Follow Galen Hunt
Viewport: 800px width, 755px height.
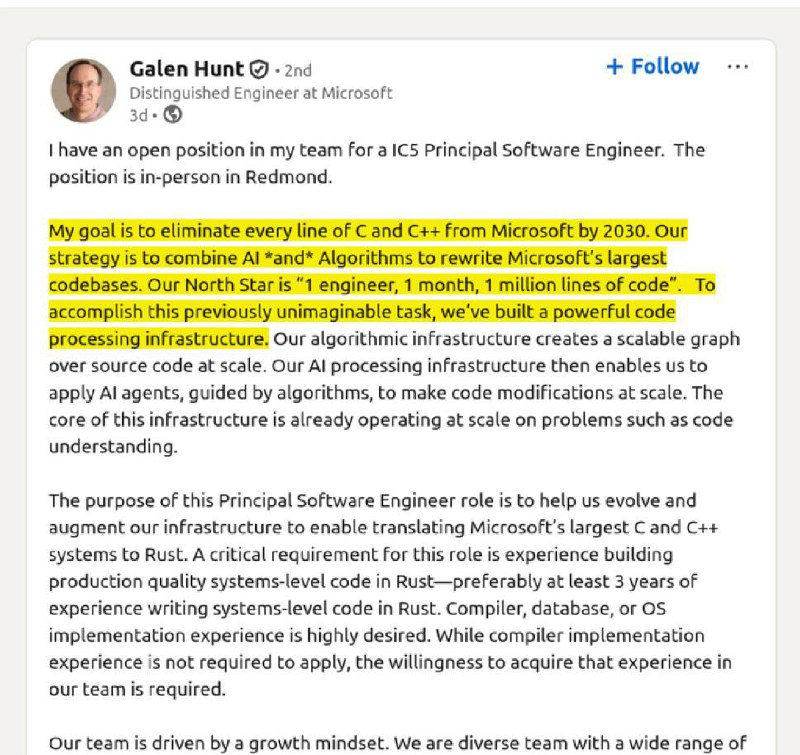653,66
